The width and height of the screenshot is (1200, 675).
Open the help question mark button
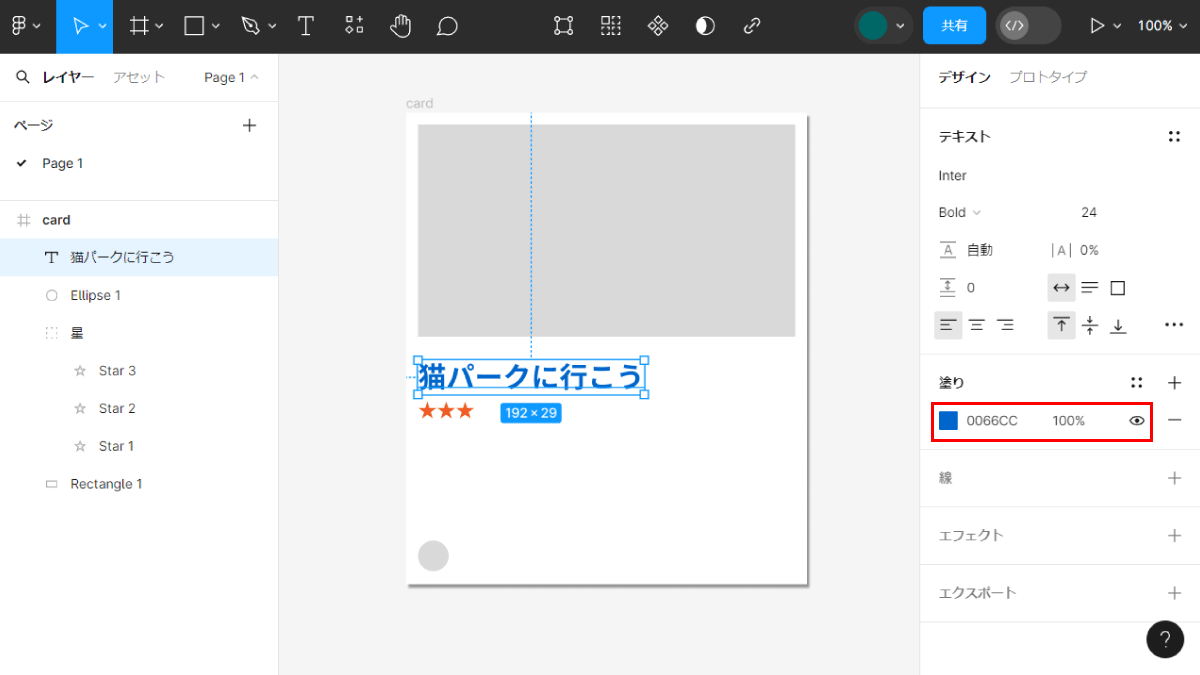pos(1165,639)
